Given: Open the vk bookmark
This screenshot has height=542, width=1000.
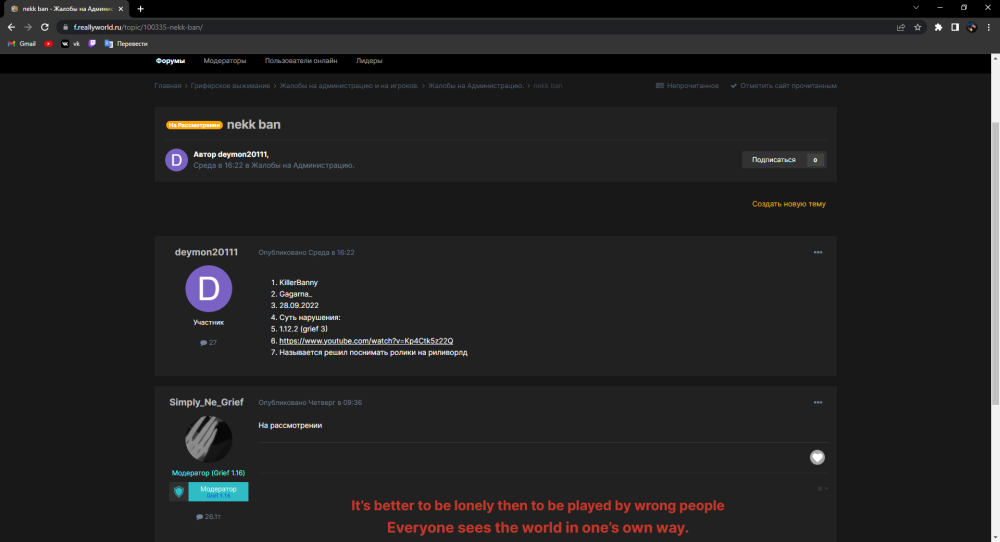Looking at the screenshot, I should pos(70,44).
